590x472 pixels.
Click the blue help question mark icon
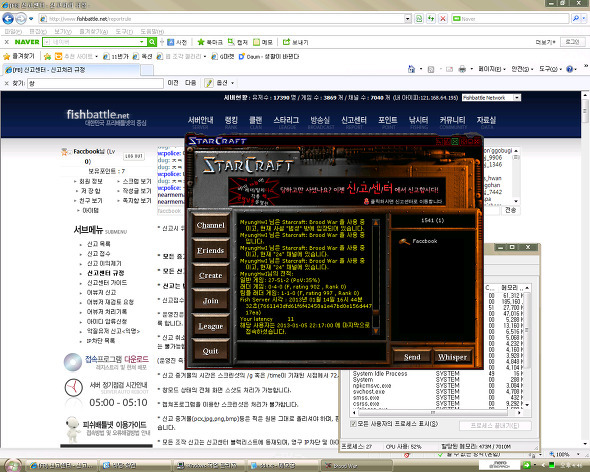[x=569, y=69]
